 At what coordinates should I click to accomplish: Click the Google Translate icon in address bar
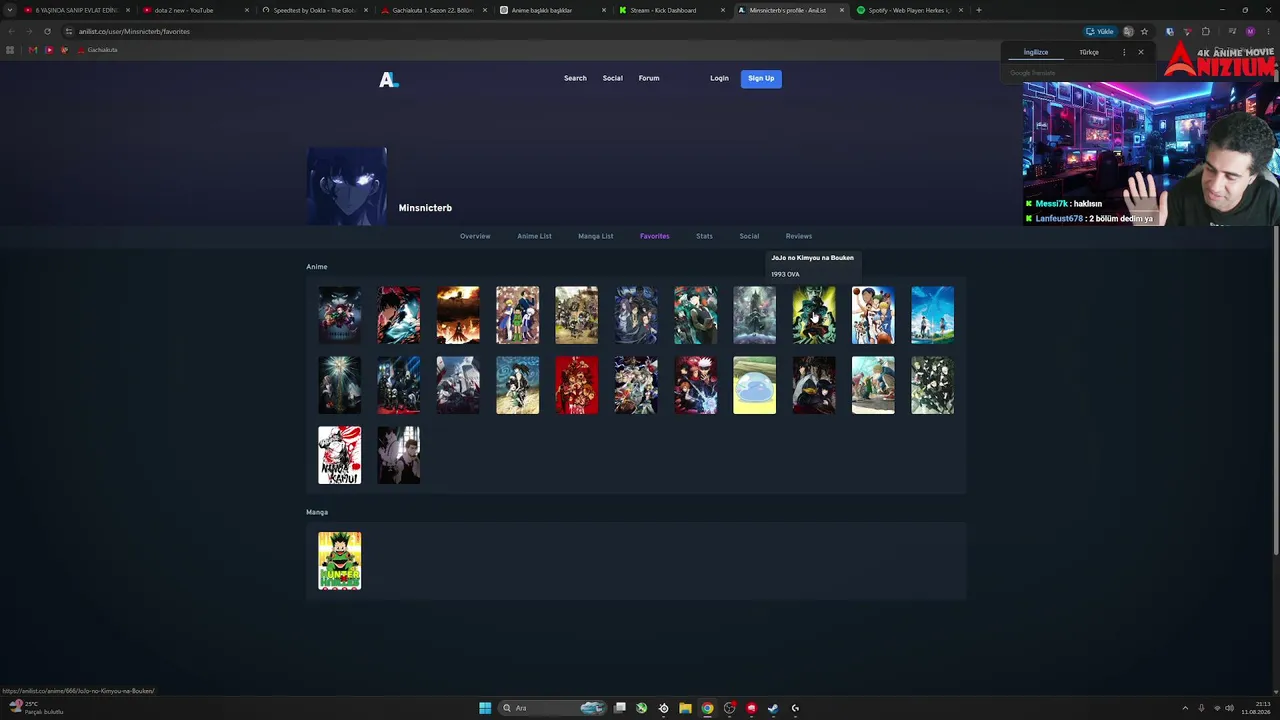(1128, 31)
